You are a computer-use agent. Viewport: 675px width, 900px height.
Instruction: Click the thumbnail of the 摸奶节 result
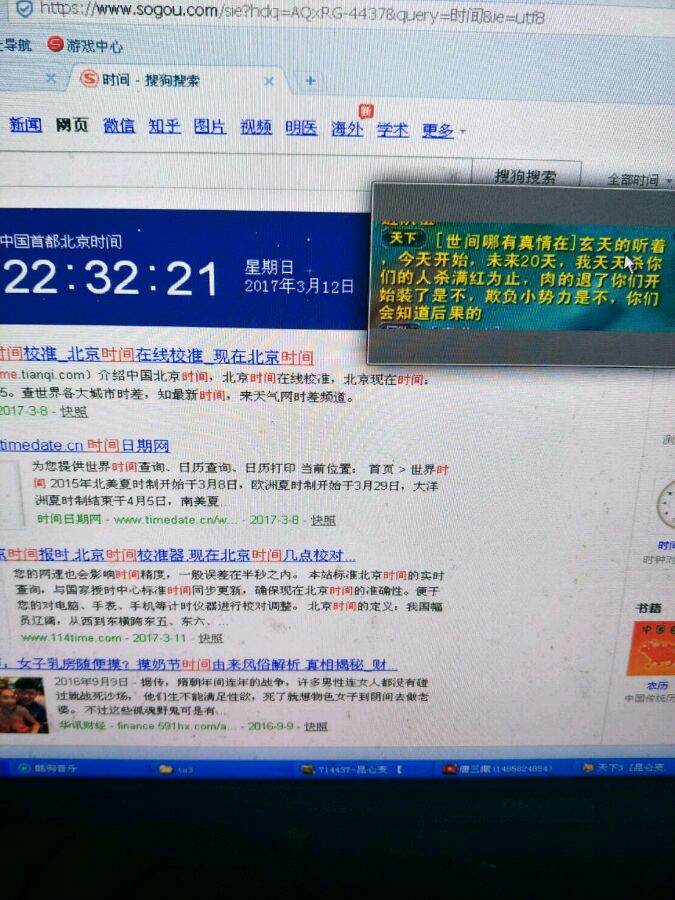[24, 705]
